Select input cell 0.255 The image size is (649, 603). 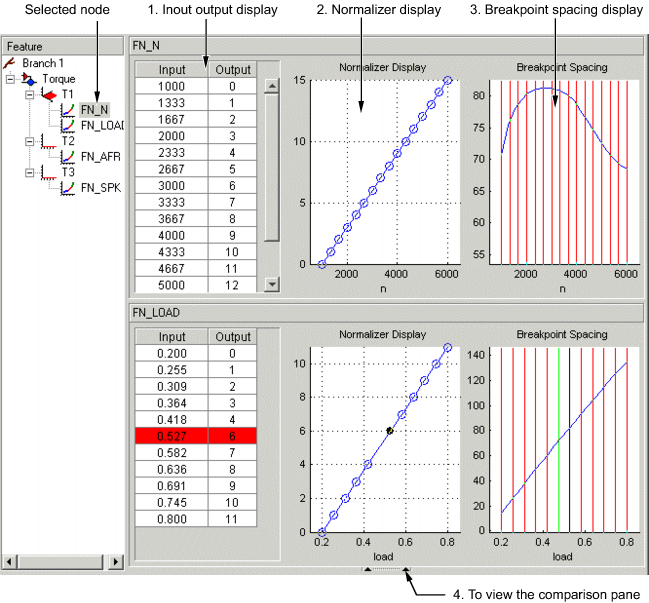(x=171, y=370)
